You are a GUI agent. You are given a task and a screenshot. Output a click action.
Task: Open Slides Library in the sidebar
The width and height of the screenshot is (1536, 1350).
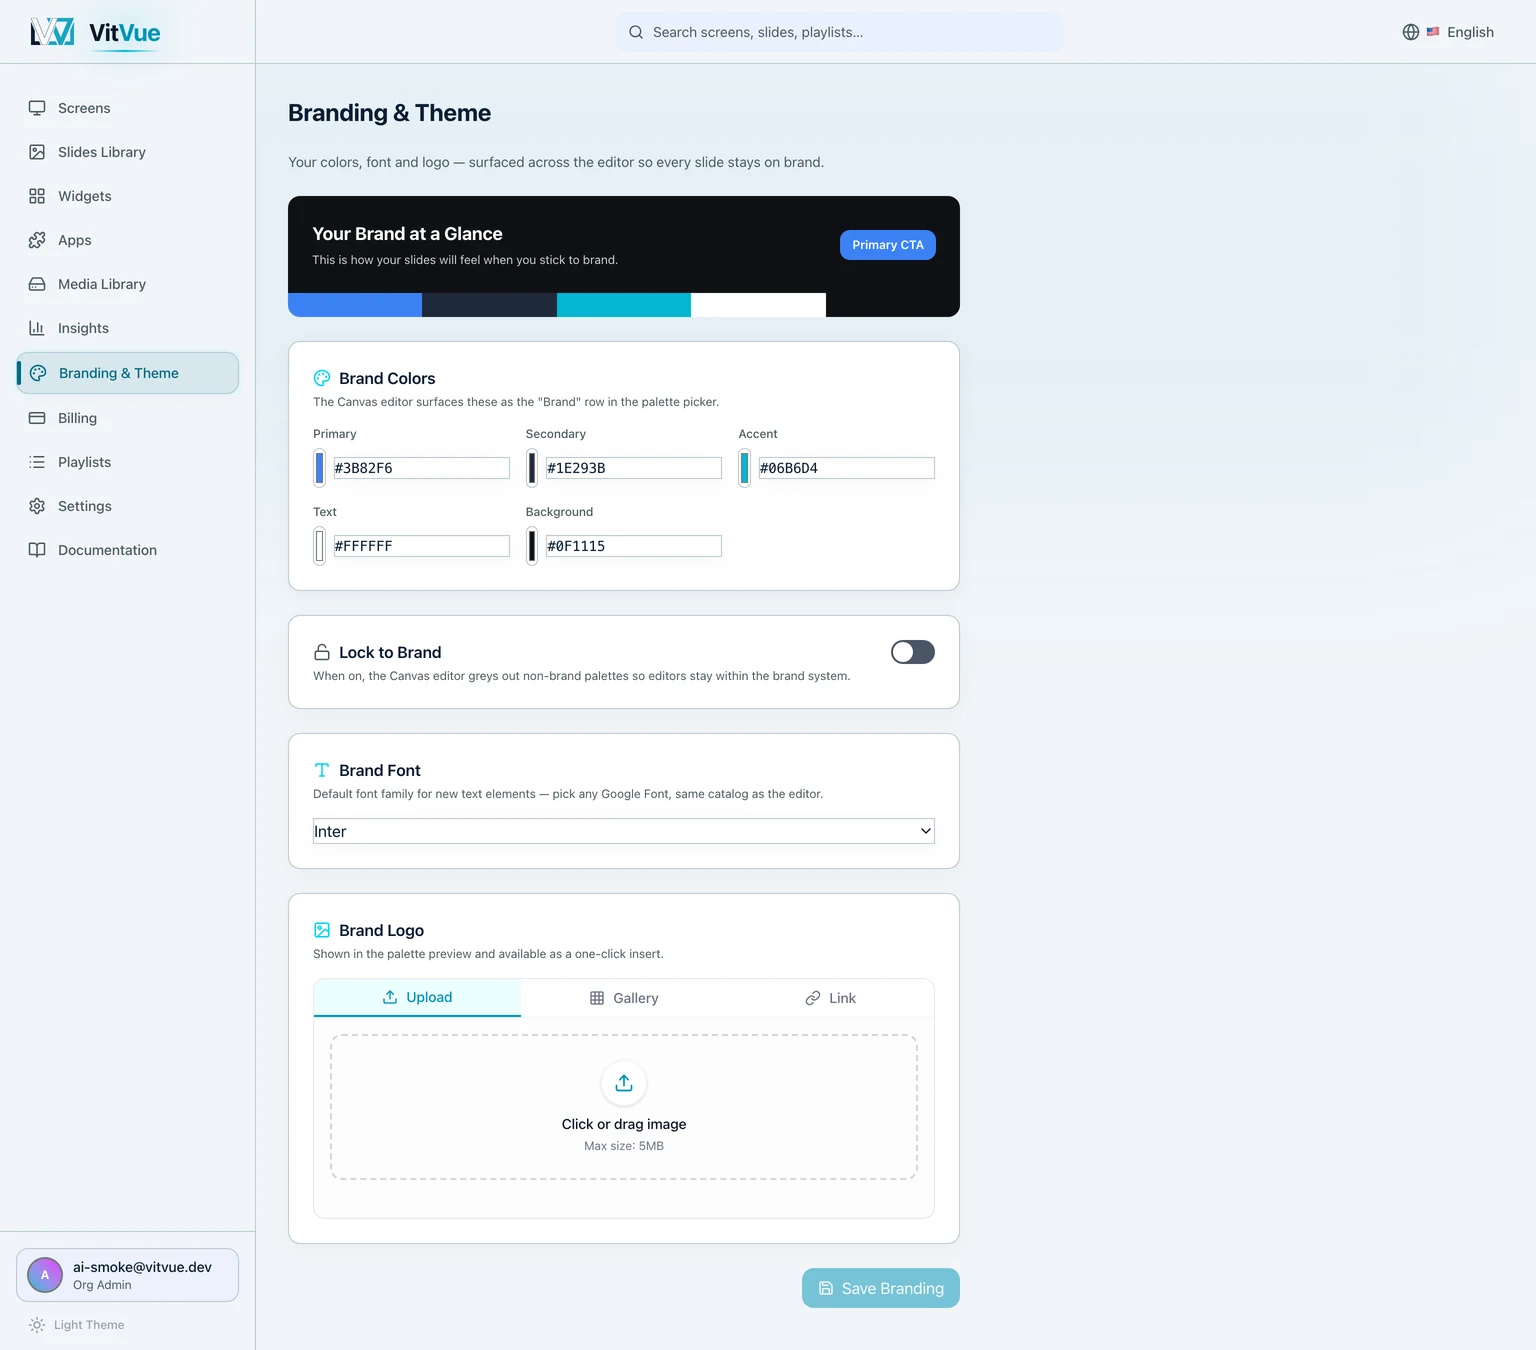pos(127,152)
